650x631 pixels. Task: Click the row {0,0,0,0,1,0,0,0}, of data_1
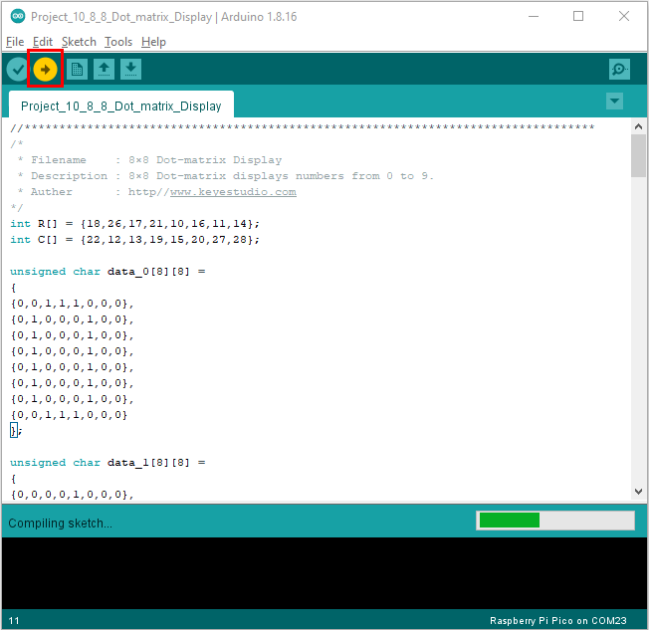pos(72,495)
